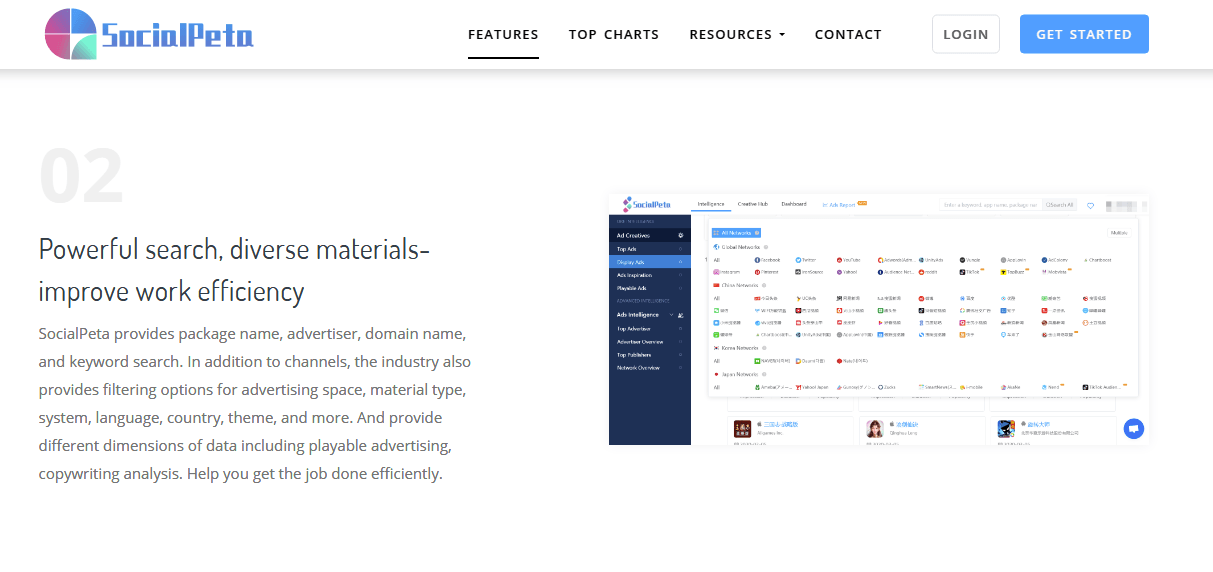1213x572 pixels.
Task: Select TopBuzz network option
Action: [x=1013, y=272]
